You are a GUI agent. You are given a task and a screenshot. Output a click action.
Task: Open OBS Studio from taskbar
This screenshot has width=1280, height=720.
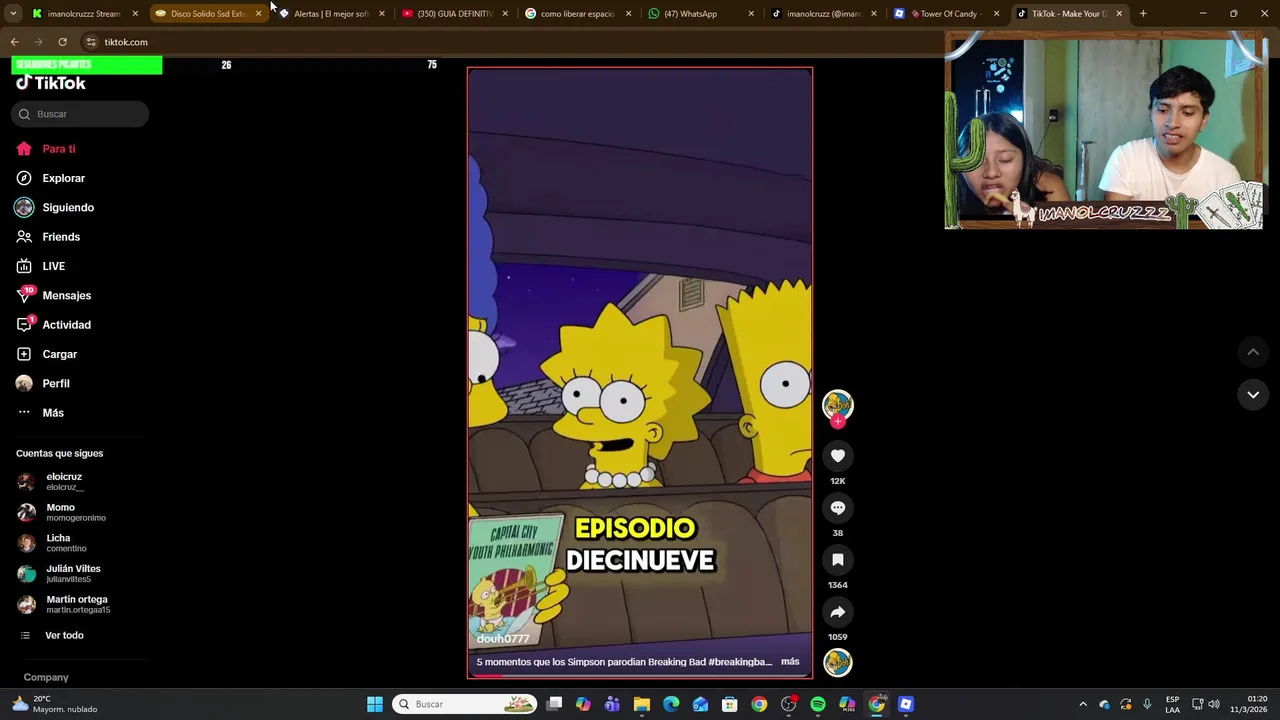click(789, 704)
